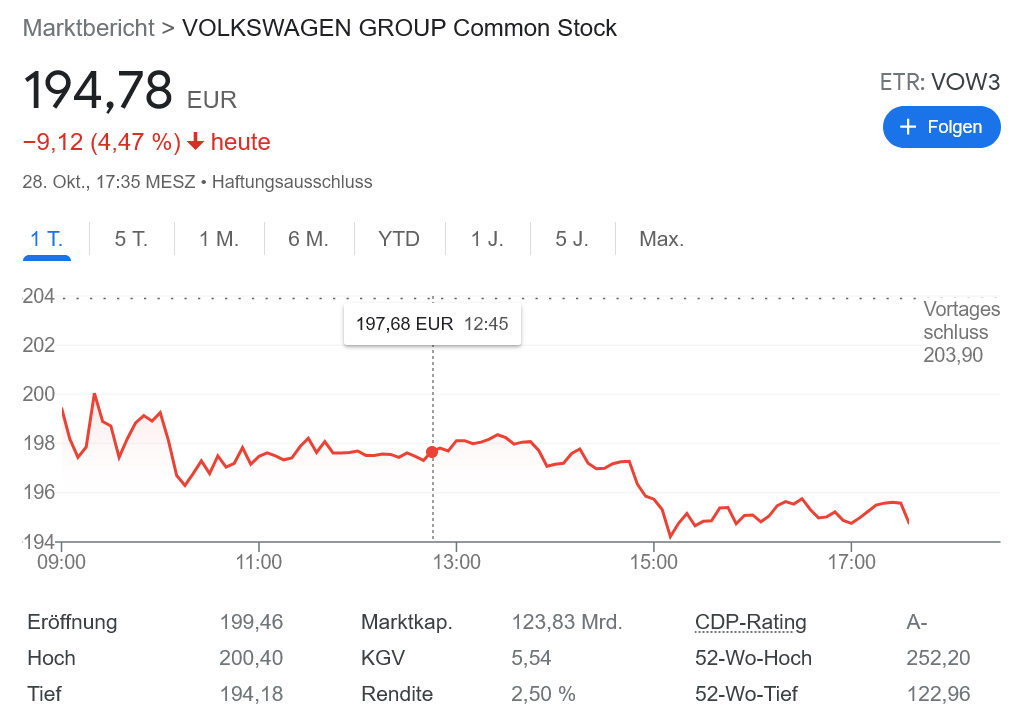Click the CDP-Rating underlined label
This screenshot has height=728, width=1012.
pos(750,622)
